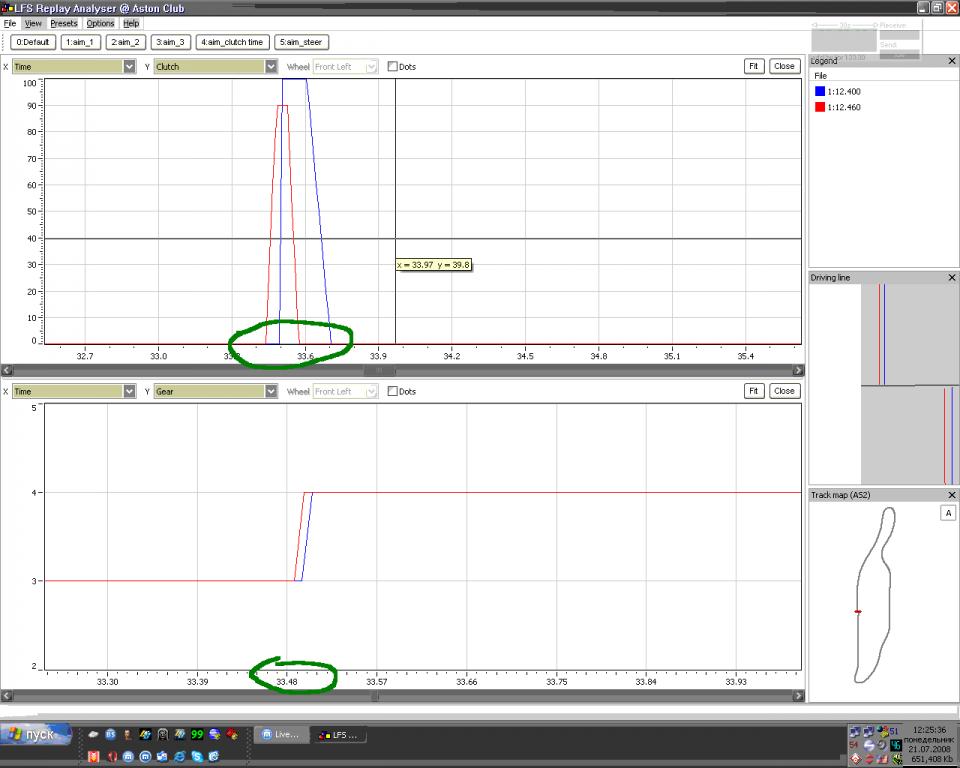Click red swatch for lap 1:12.460
Viewport: 960px width, 768px height.
coord(820,107)
